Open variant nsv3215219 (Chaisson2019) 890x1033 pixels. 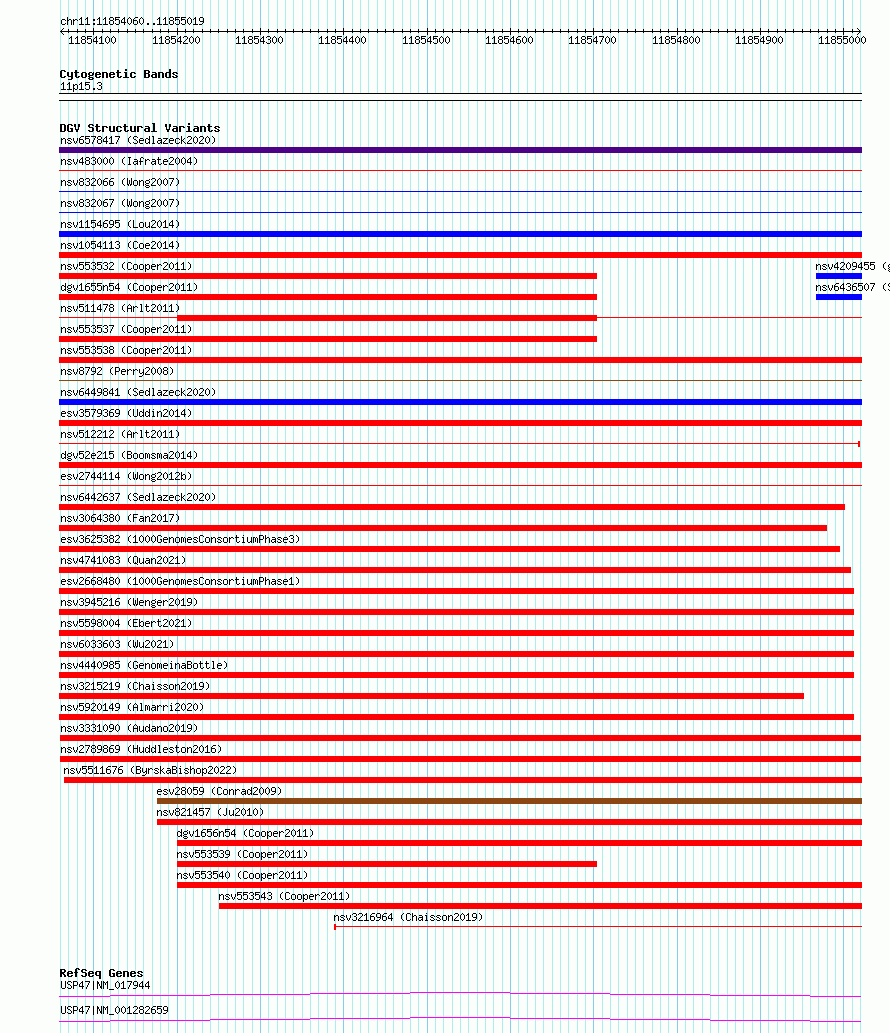tap(135, 686)
